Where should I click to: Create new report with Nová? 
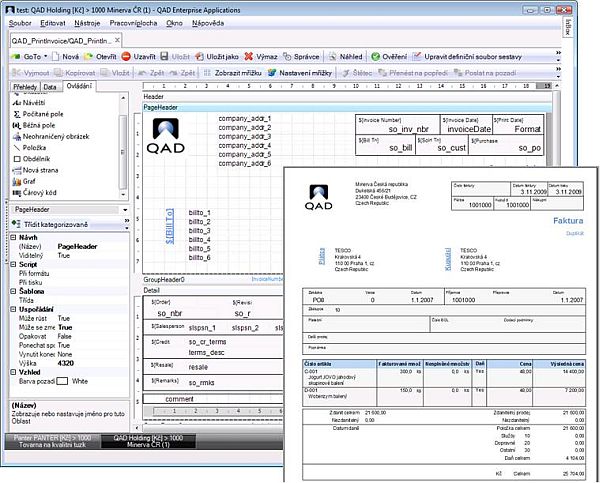click(65, 57)
